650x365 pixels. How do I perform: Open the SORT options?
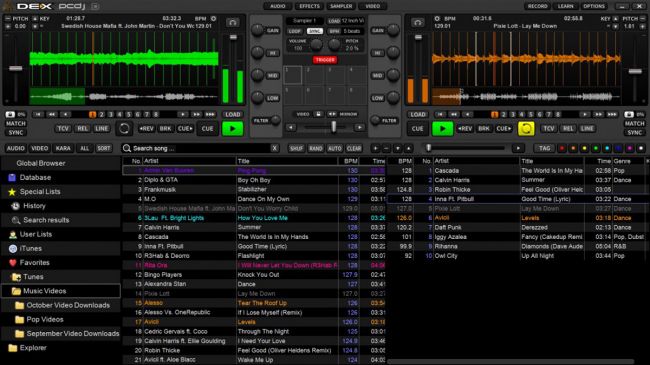point(104,148)
